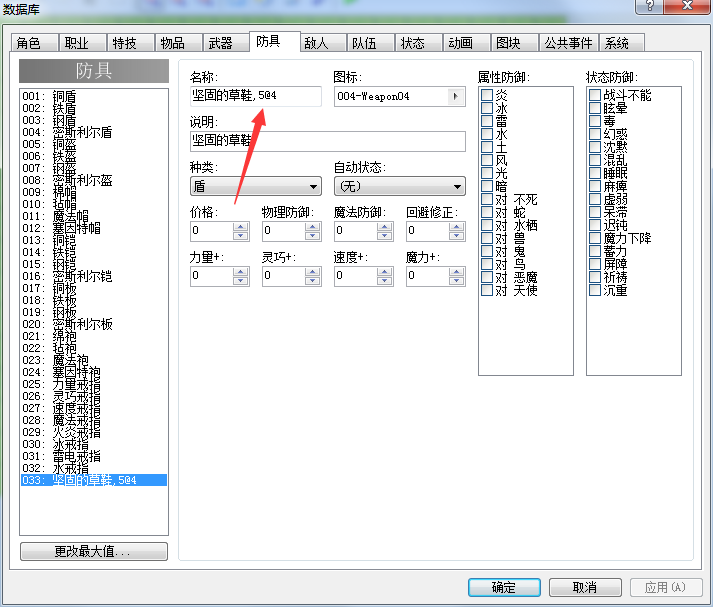The image size is (713, 607).
Task: Switch to the 特技 tab
Action: click(x=130, y=43)
